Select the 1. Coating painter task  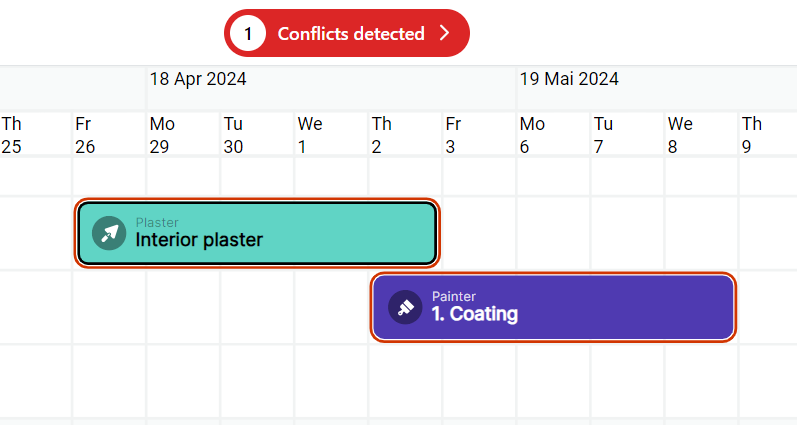[580, 306]
